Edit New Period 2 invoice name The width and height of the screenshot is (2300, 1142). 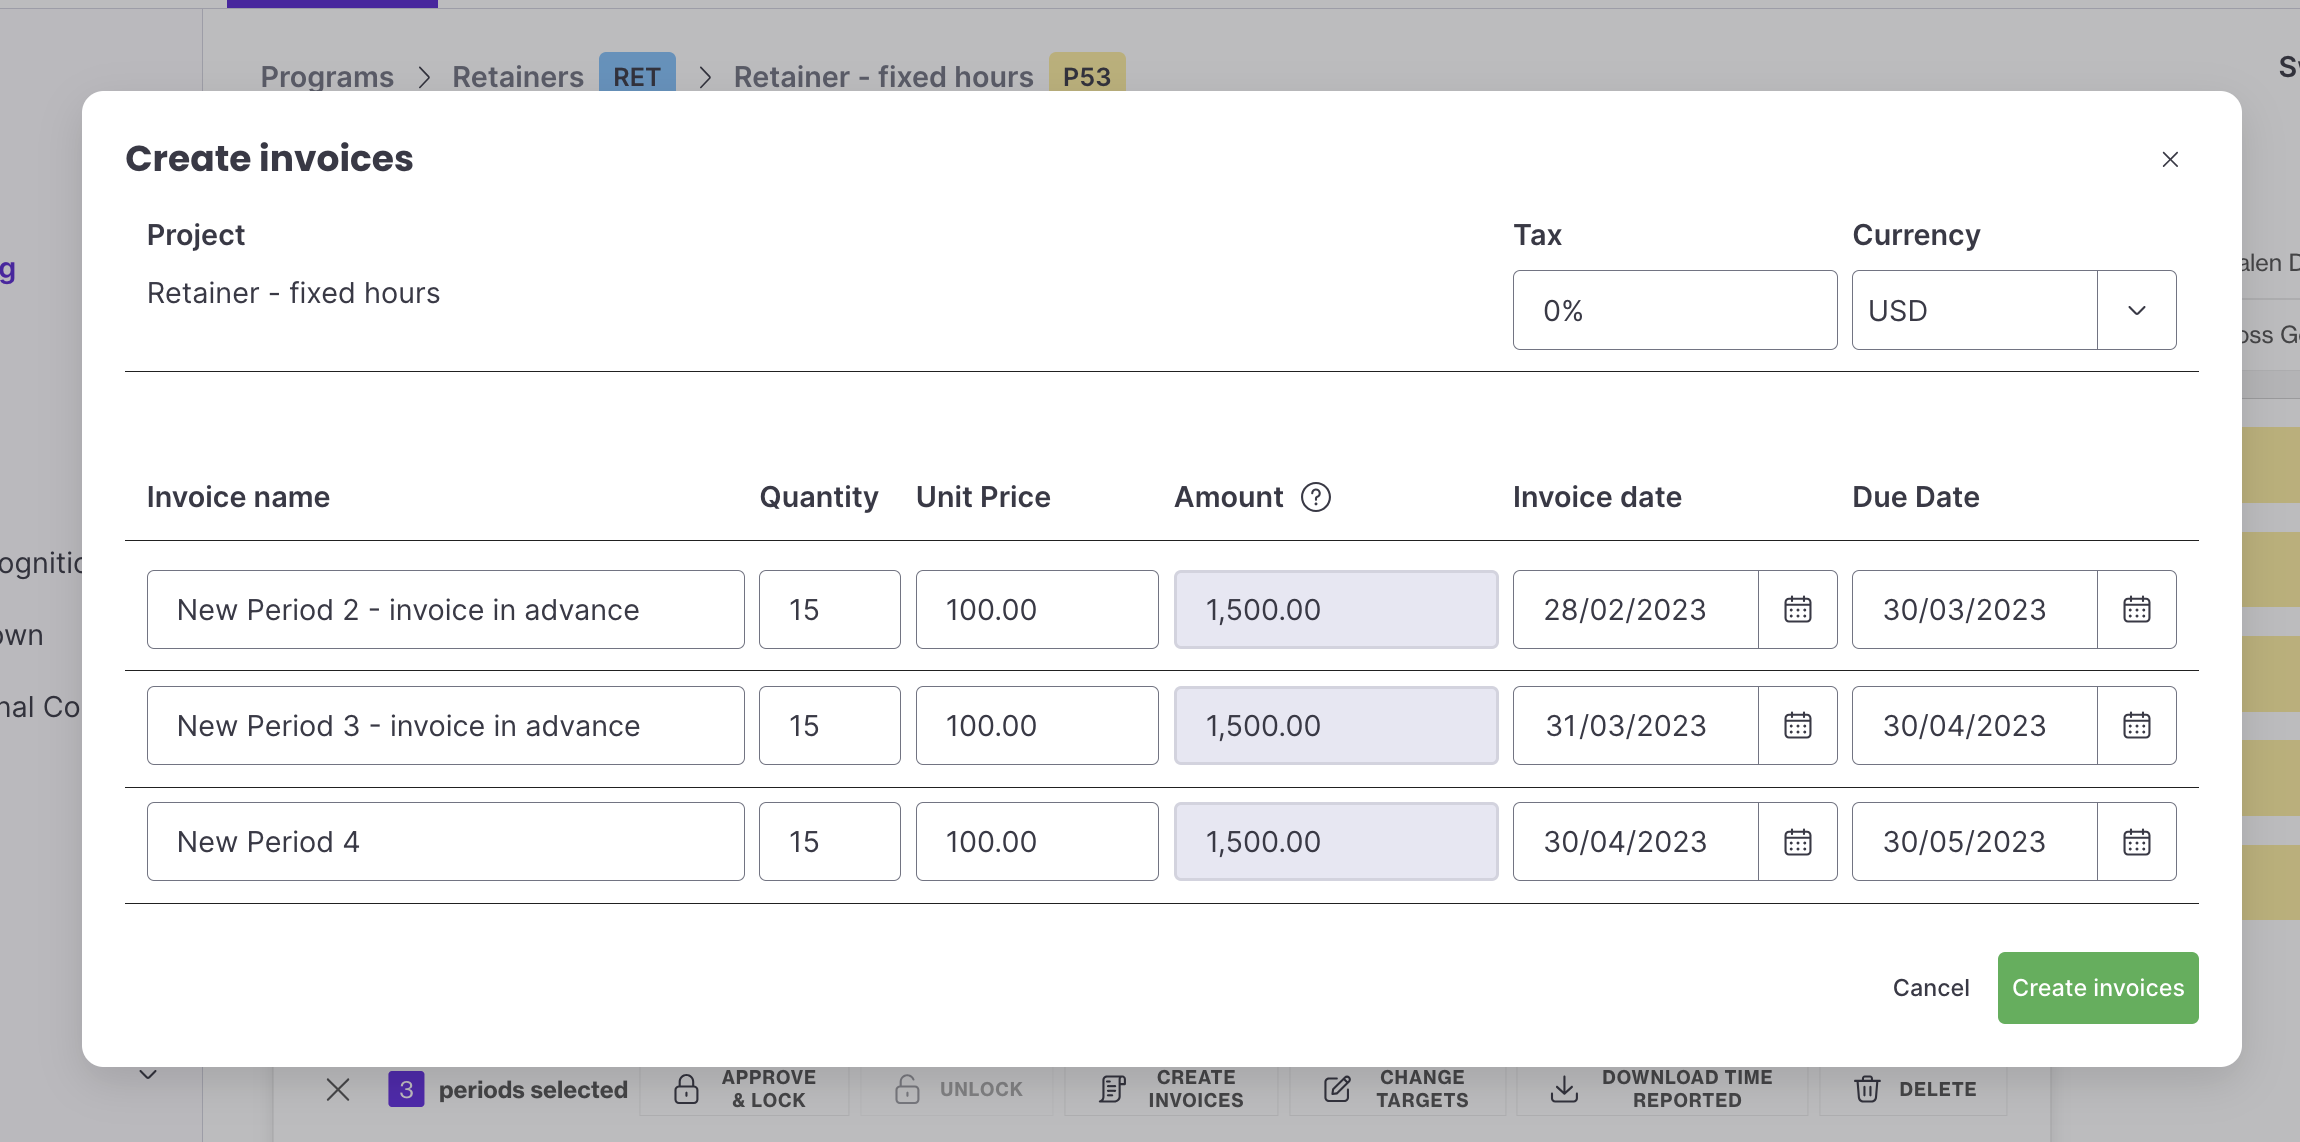tap(446, 610)
